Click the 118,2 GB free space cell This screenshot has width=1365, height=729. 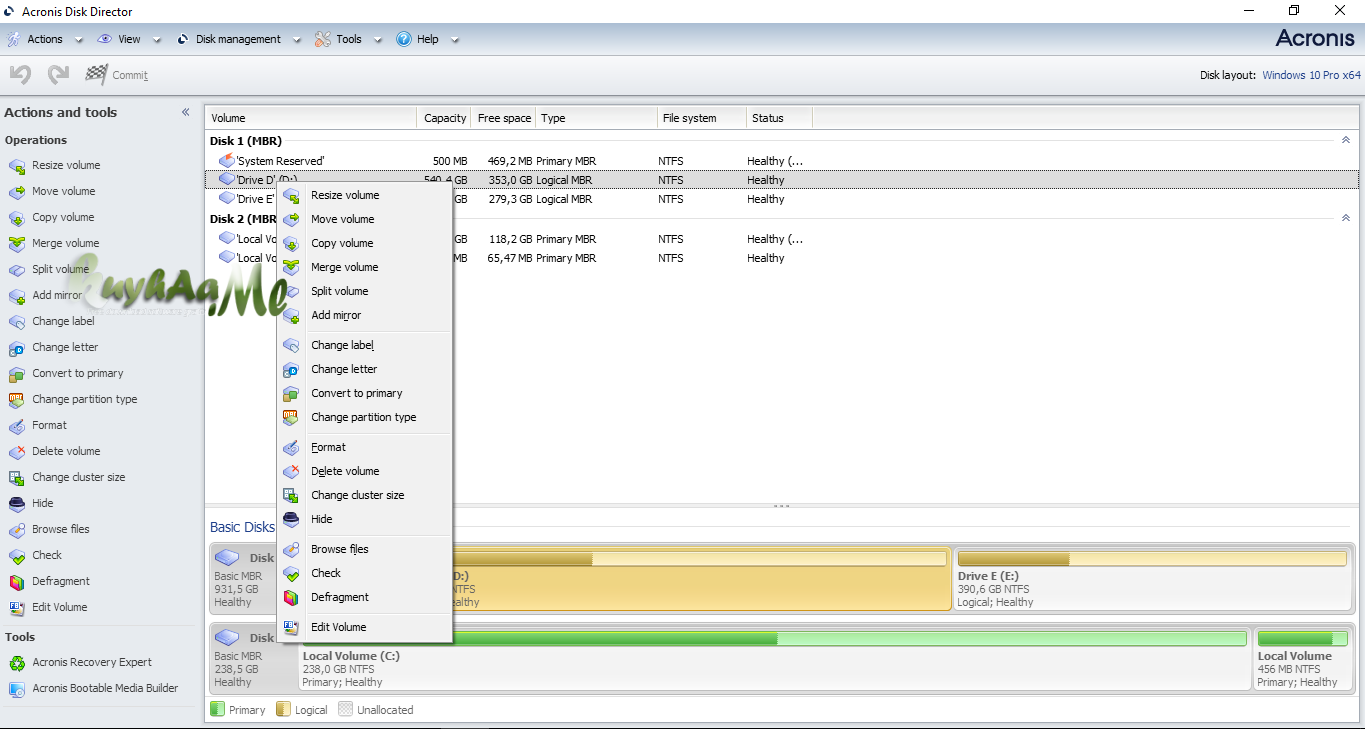click(509, 239)
